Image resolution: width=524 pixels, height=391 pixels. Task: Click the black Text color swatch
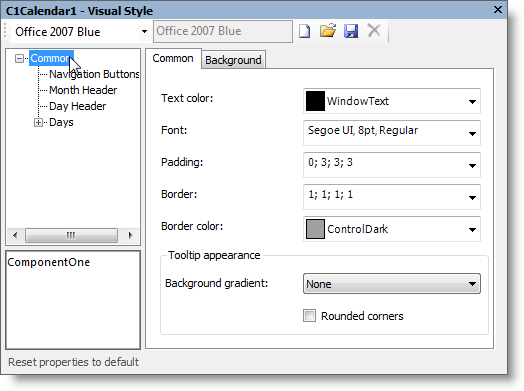(315, 101)
